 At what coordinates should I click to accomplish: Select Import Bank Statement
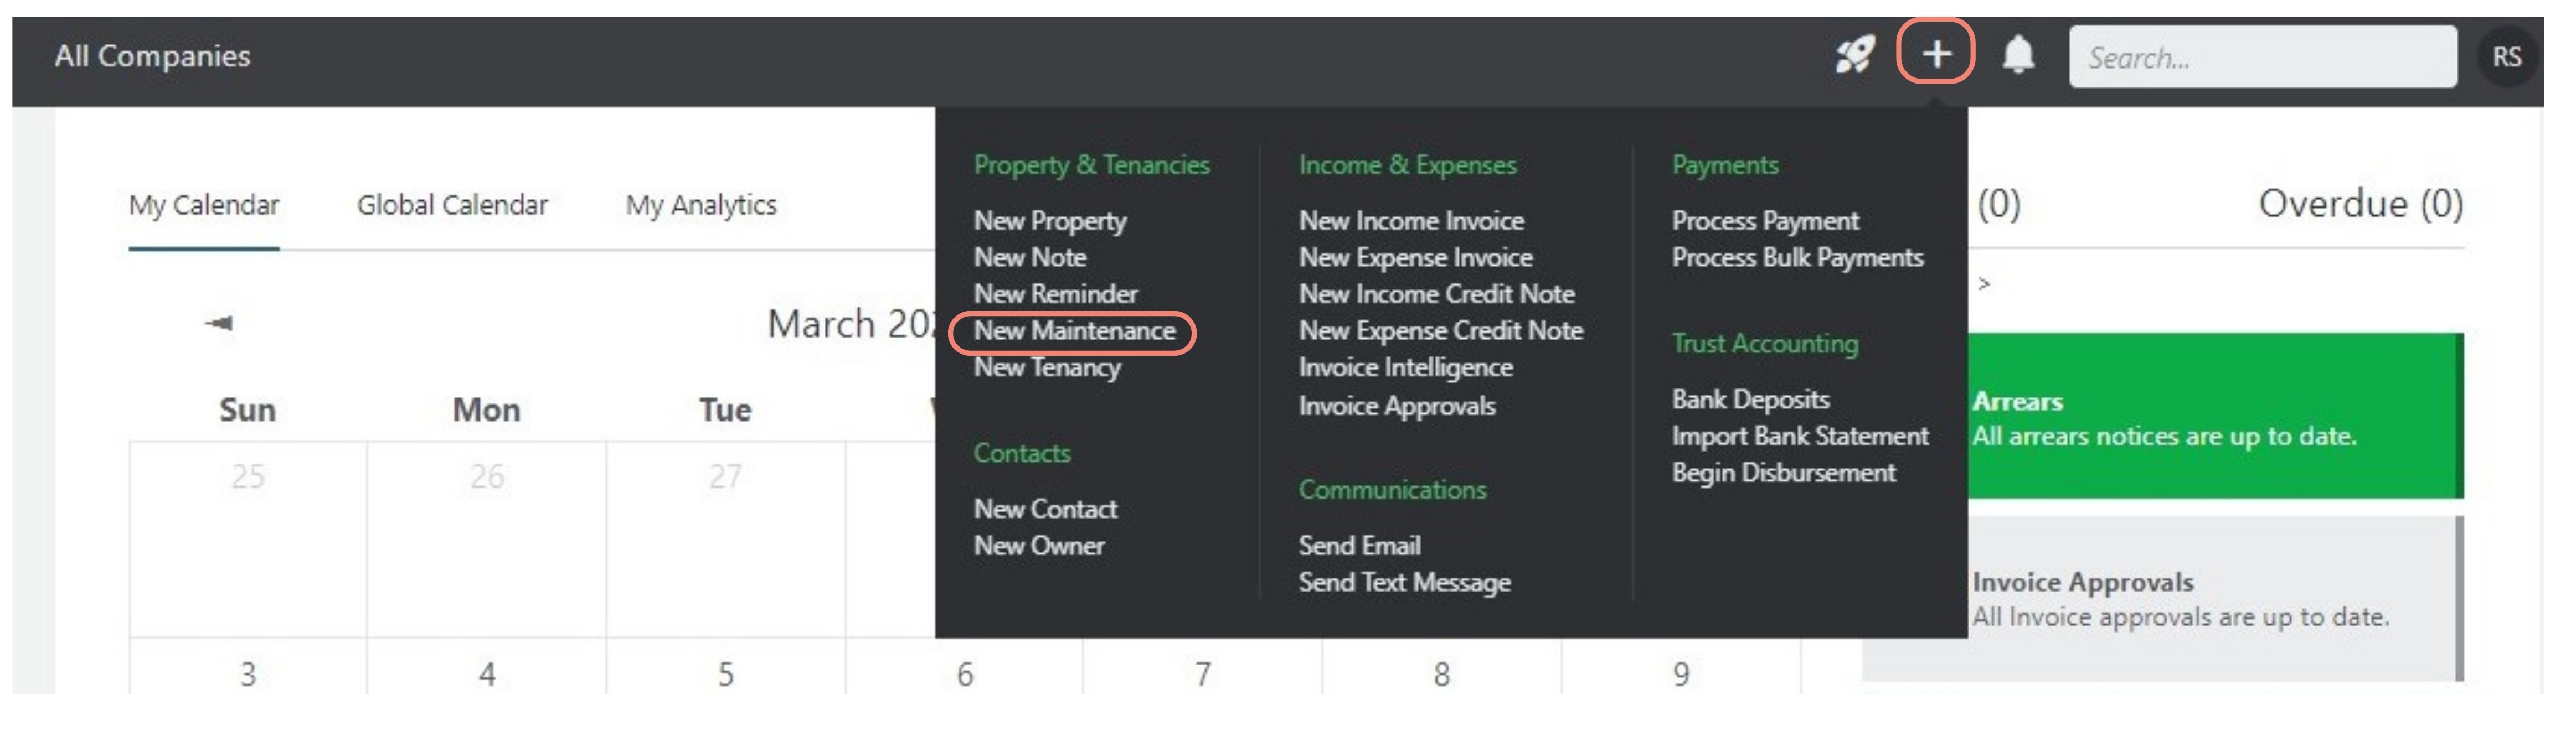(x=1800, y=436)
